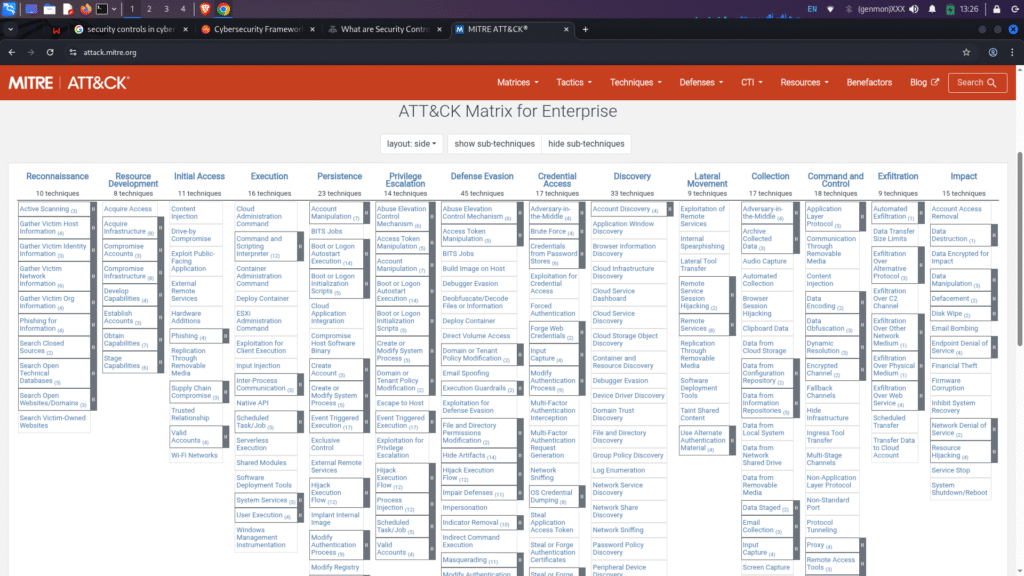Open the Reconnaissance tactic link
The width and height of the screenshot is (1024, 576).
(57, 176)
